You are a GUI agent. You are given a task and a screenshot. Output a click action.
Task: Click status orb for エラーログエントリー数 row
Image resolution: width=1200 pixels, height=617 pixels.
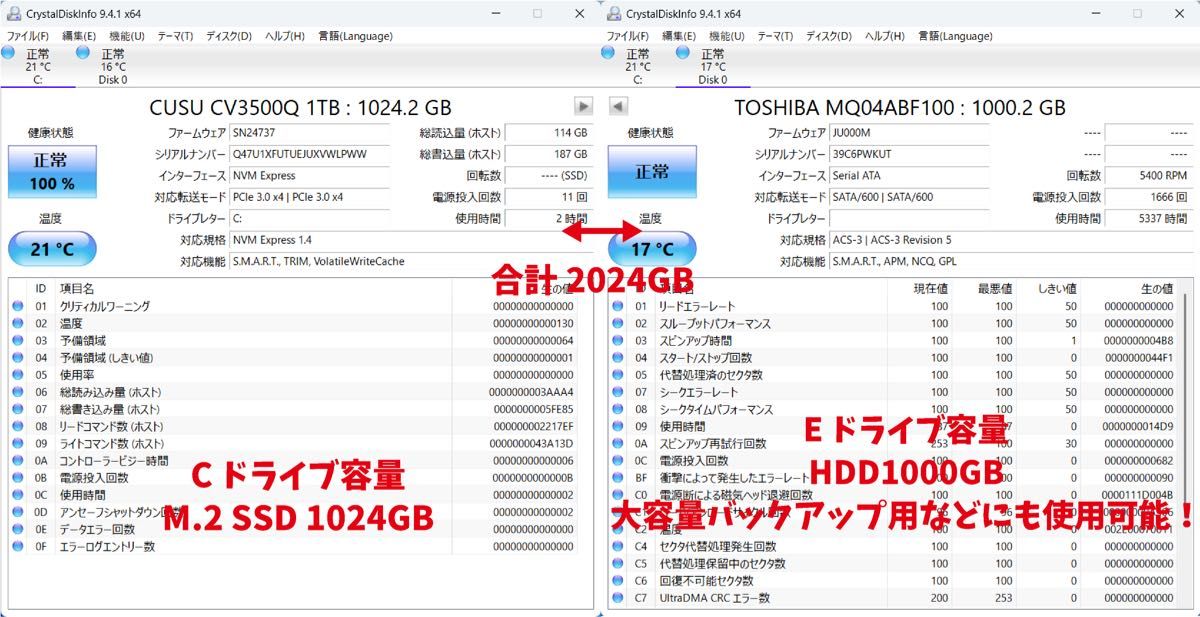tap(17, 546)
